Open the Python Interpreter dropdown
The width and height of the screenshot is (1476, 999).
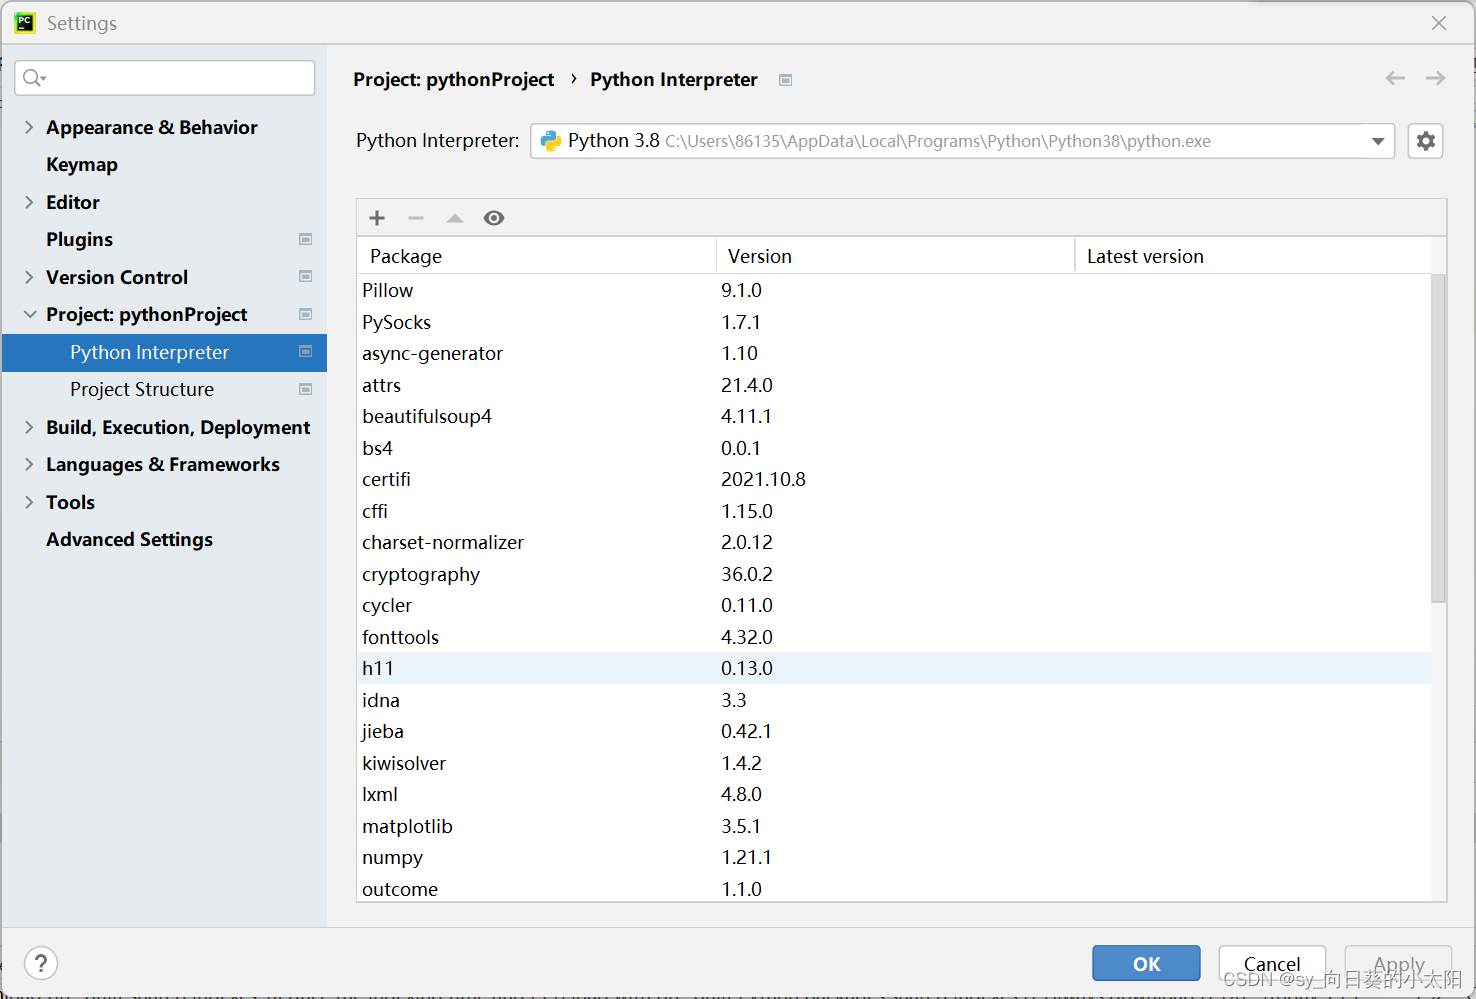click(1378, 141)
